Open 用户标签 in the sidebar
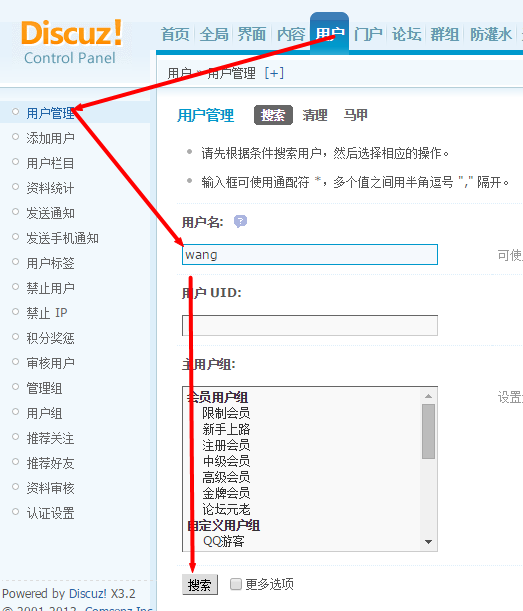This screenshot has width=523, height=611. (x=50, y=263)
